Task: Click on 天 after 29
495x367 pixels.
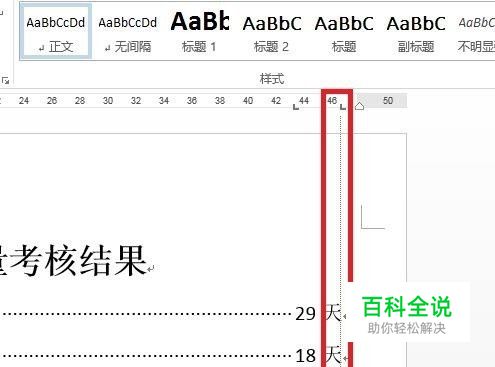Action: click(x=333, y=313)
